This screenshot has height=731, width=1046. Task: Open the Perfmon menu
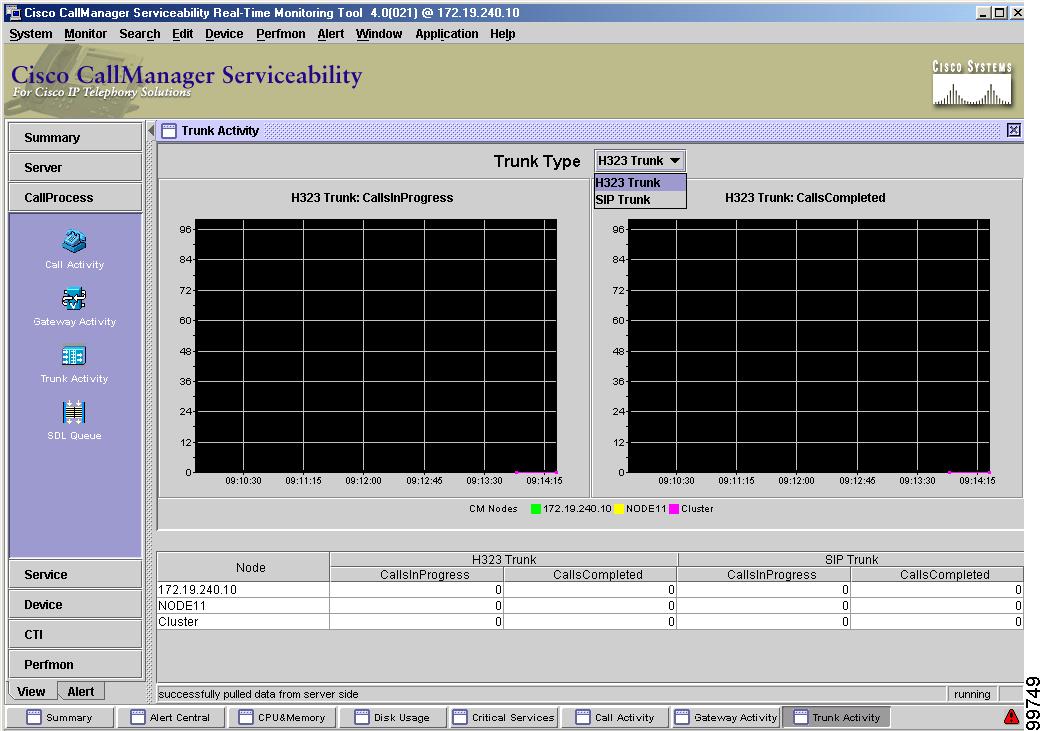[x=281, y=34]
